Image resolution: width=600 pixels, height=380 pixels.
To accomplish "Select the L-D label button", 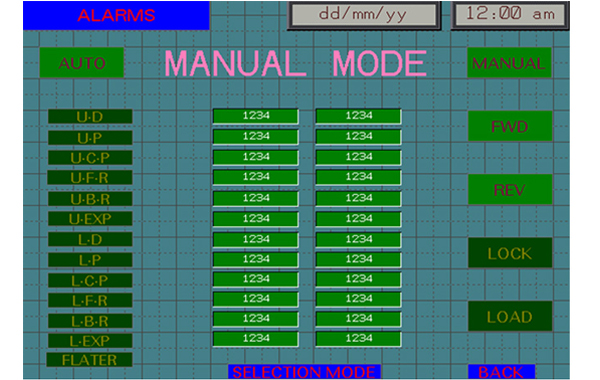I will point(90,240).
